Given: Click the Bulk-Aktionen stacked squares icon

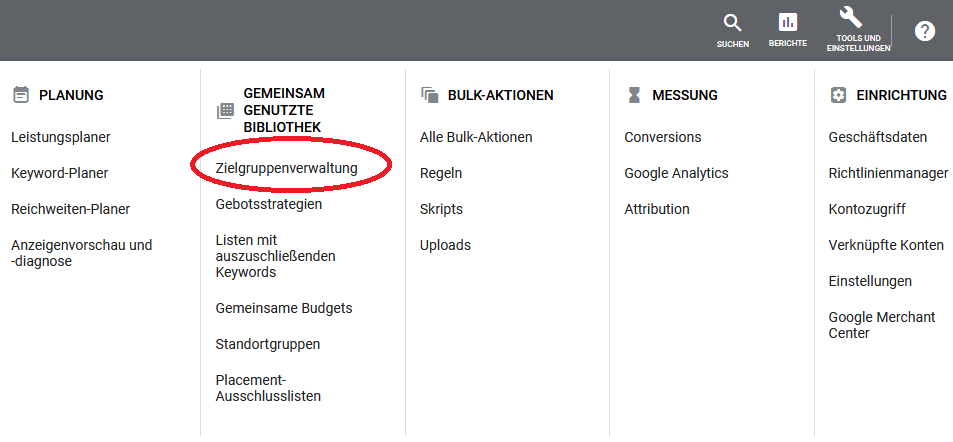Looking at the screenshot, I should pyautogui.click(x=430, y=95).
